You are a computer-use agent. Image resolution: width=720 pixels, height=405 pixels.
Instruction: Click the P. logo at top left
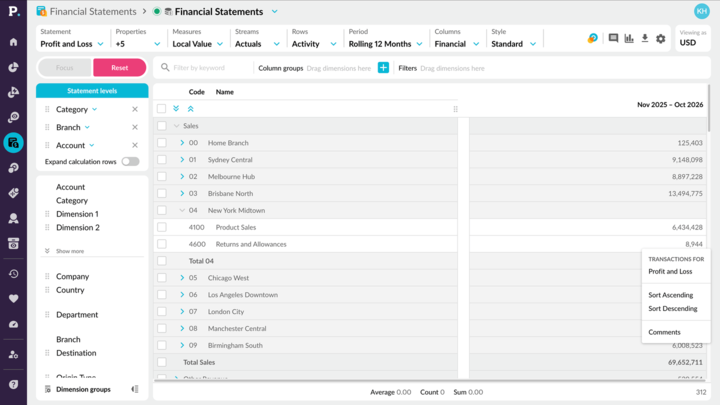(14, 11)
